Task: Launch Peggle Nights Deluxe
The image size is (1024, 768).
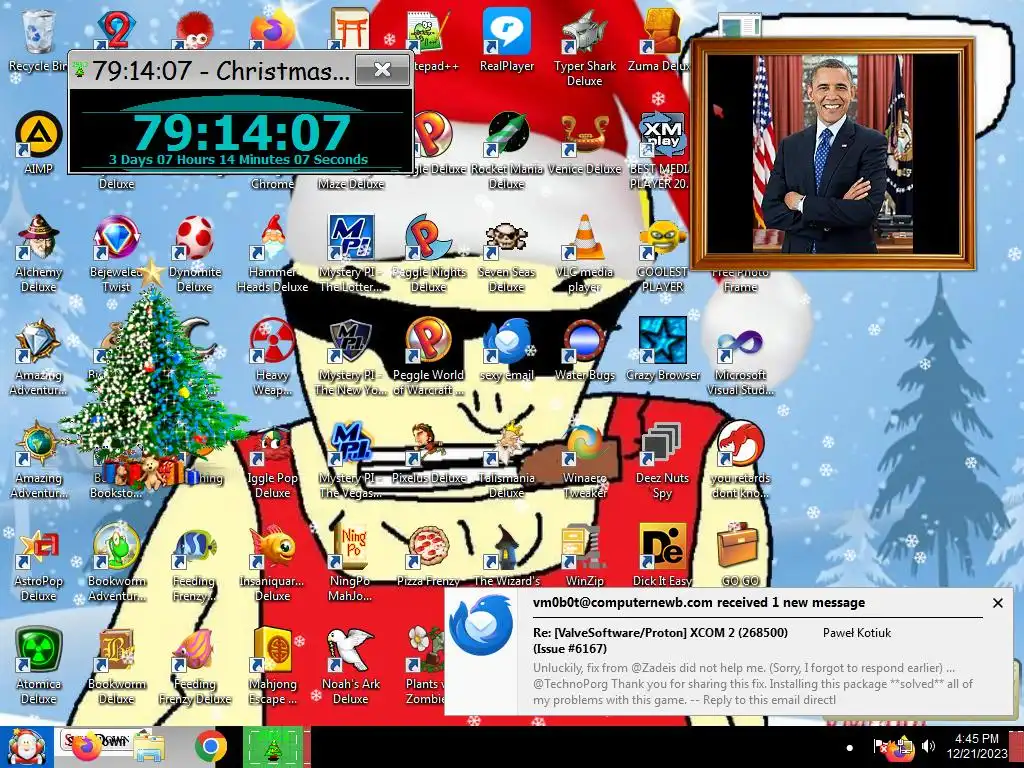Action: click(428, 255)
